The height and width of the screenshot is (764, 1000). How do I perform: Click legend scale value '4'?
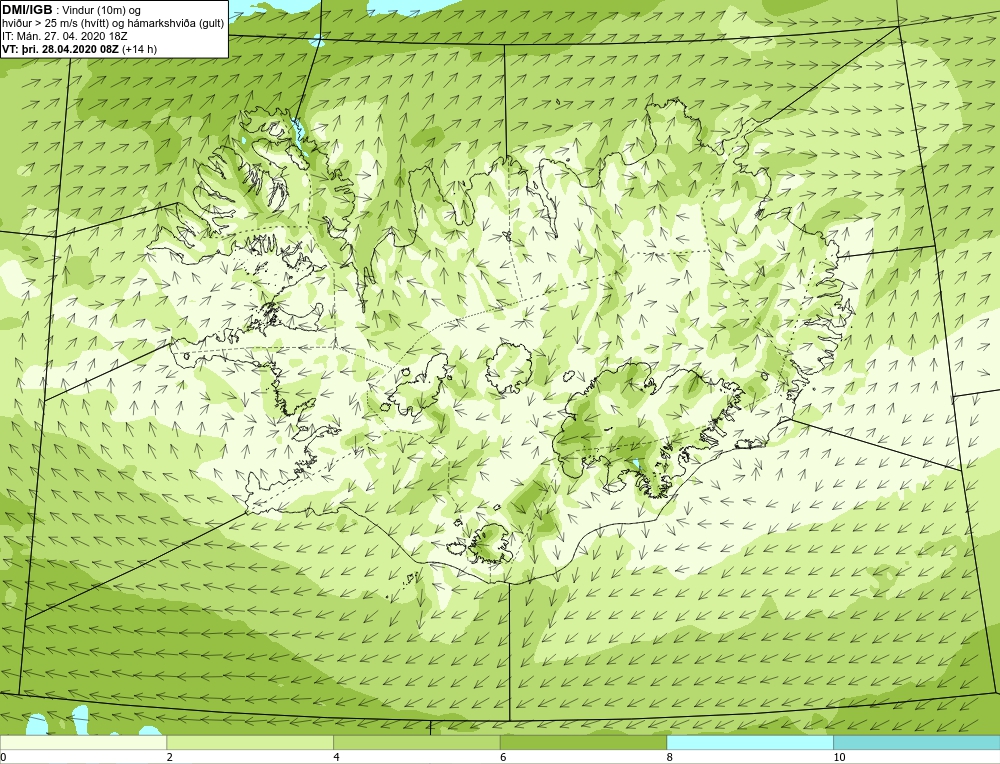[x=336, y=757]
